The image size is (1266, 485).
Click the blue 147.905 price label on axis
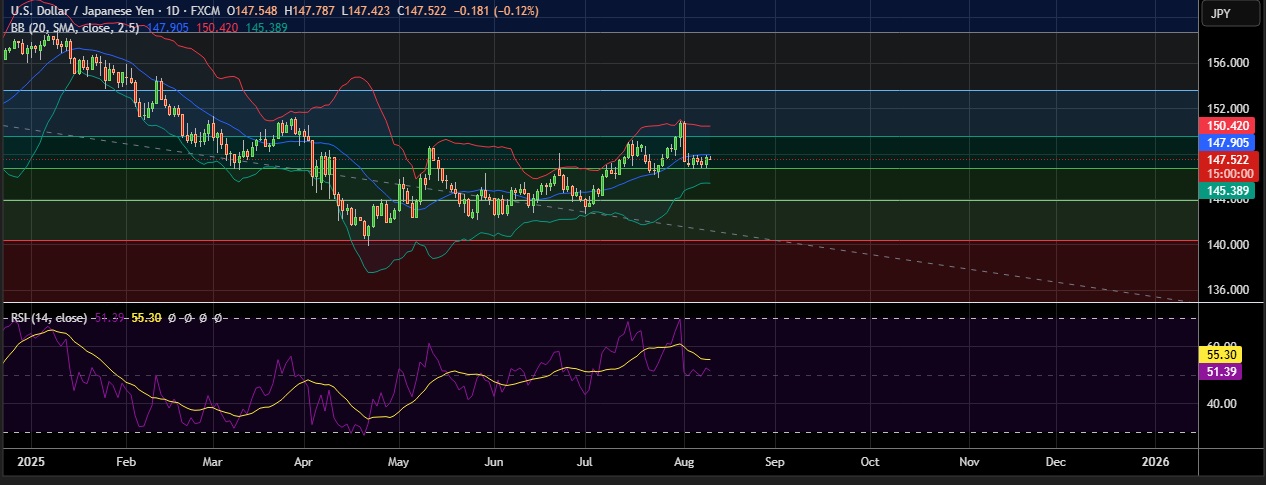1229,143
